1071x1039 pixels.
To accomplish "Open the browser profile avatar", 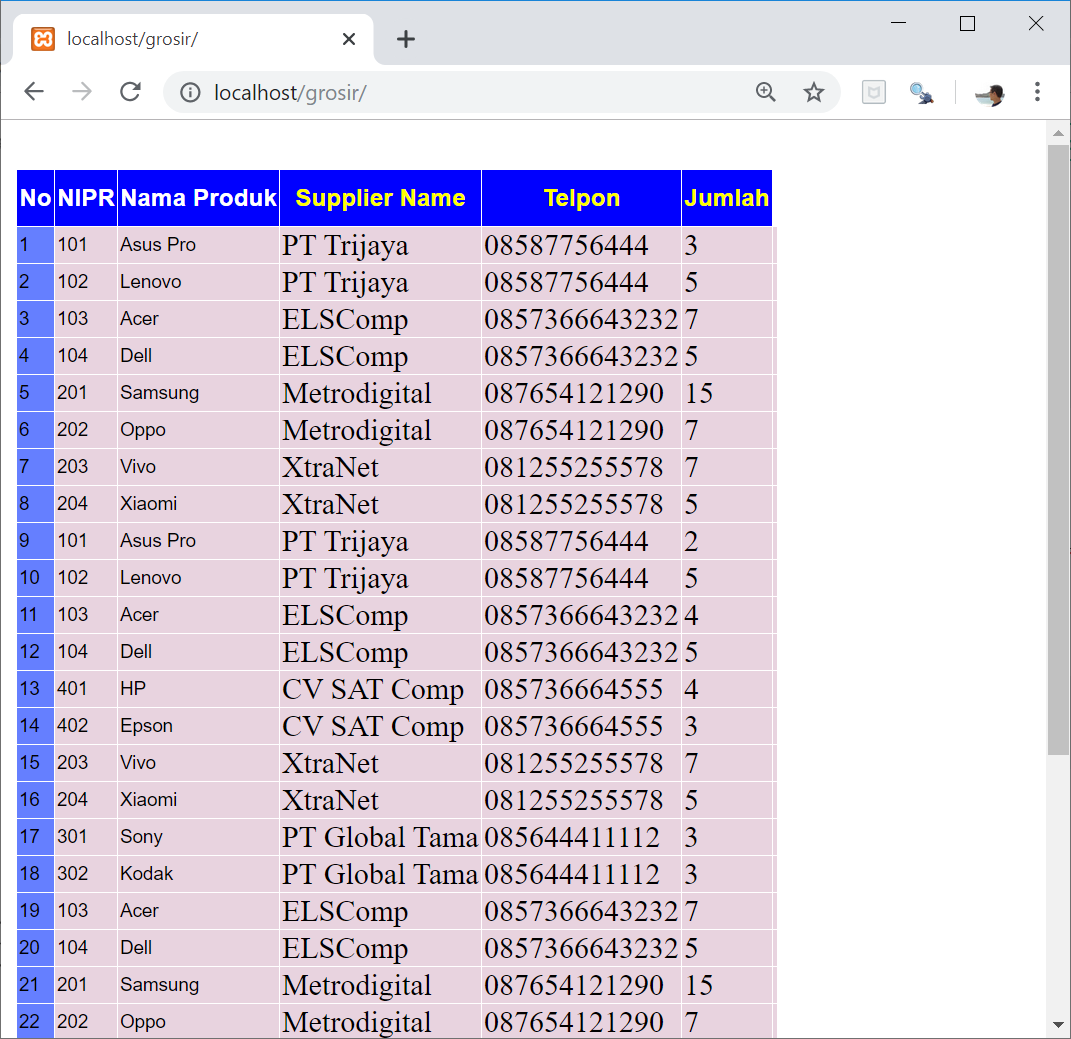I will [x=988, y=92].
